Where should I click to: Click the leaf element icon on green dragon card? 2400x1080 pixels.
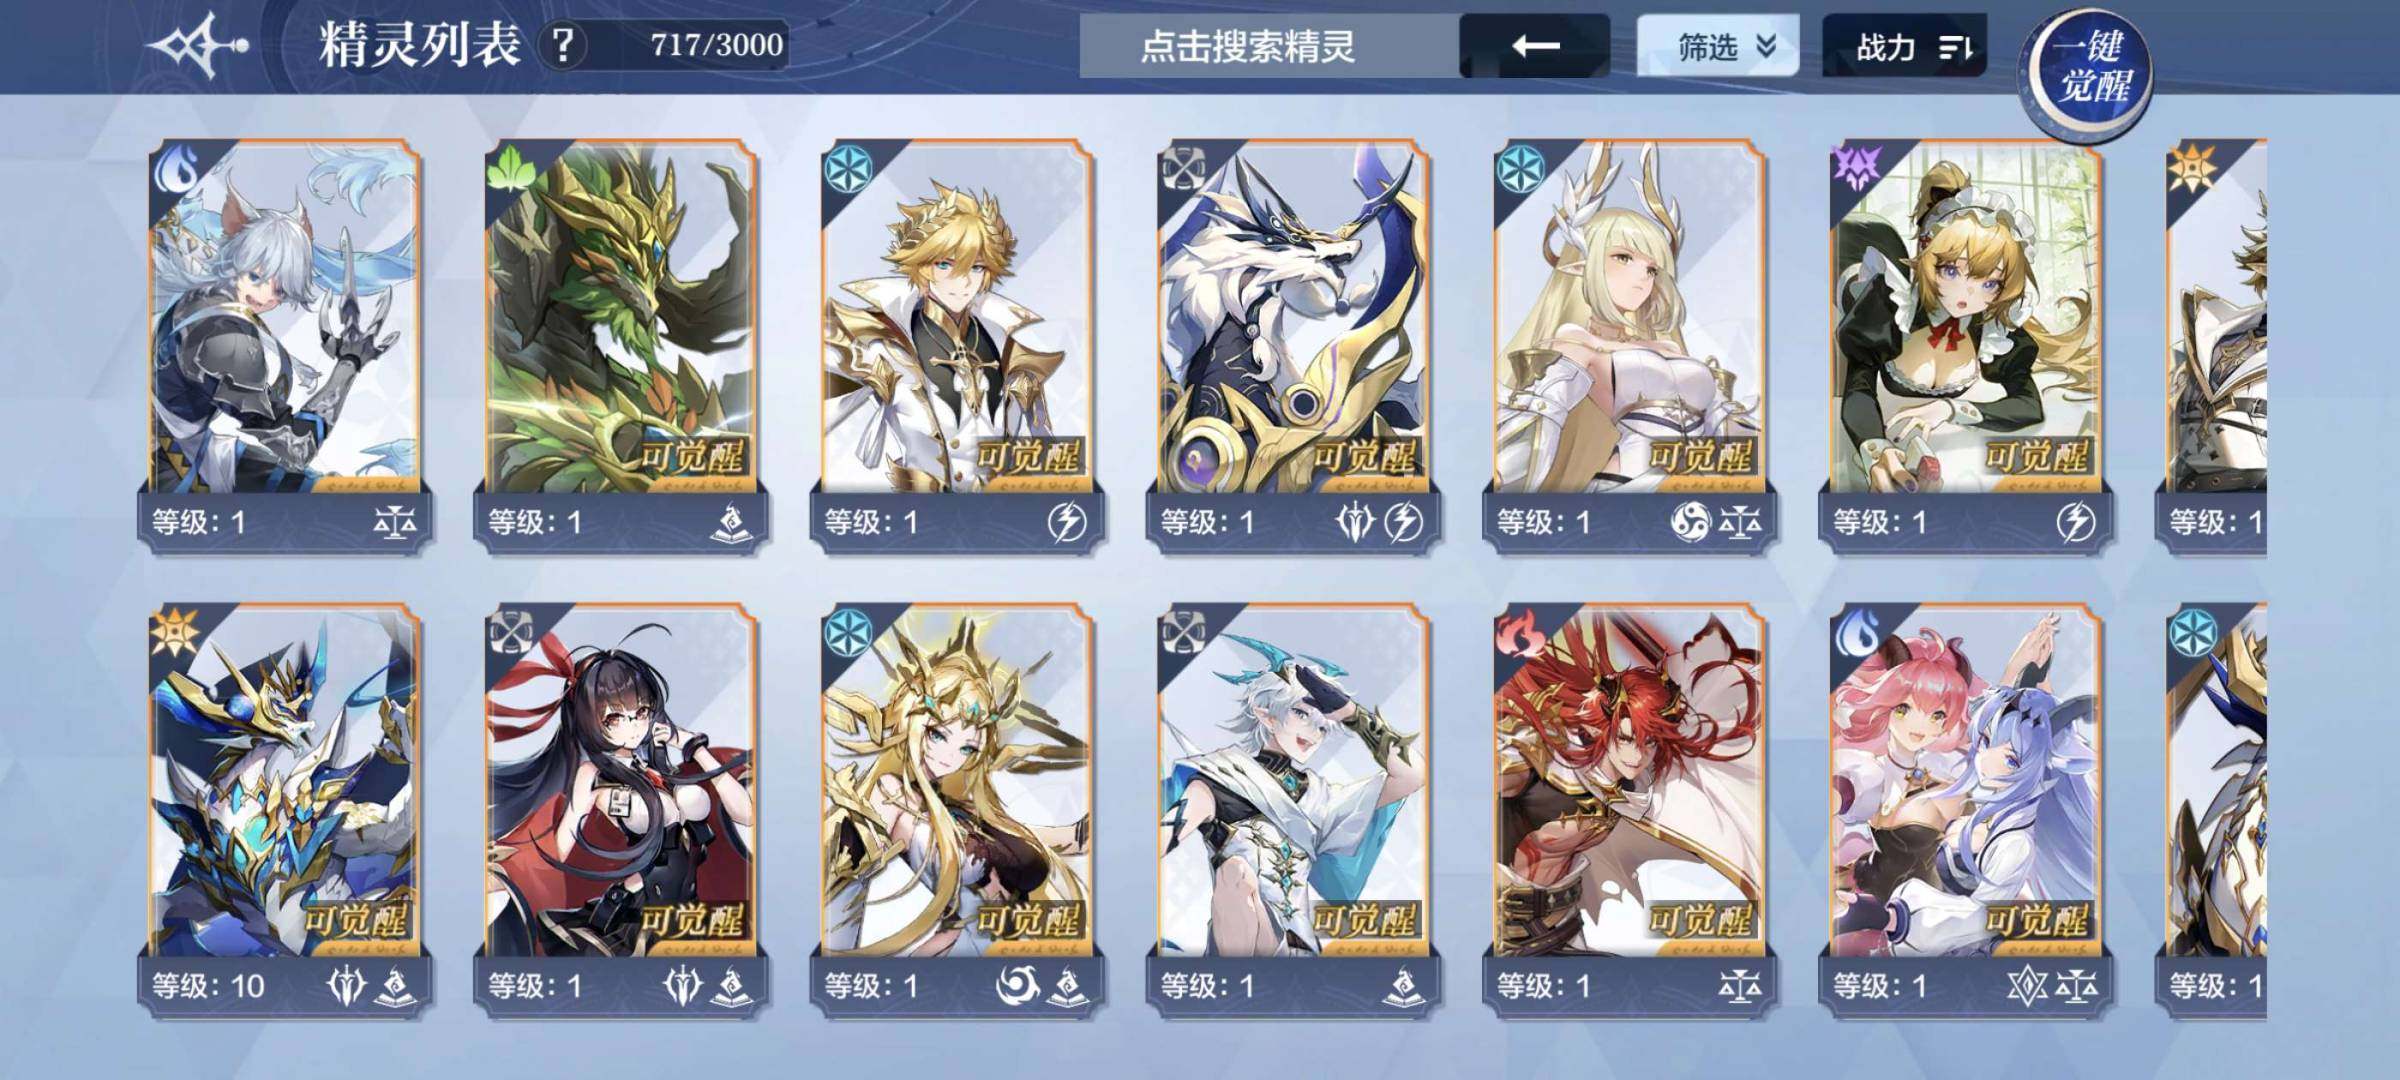click(513, 168)
